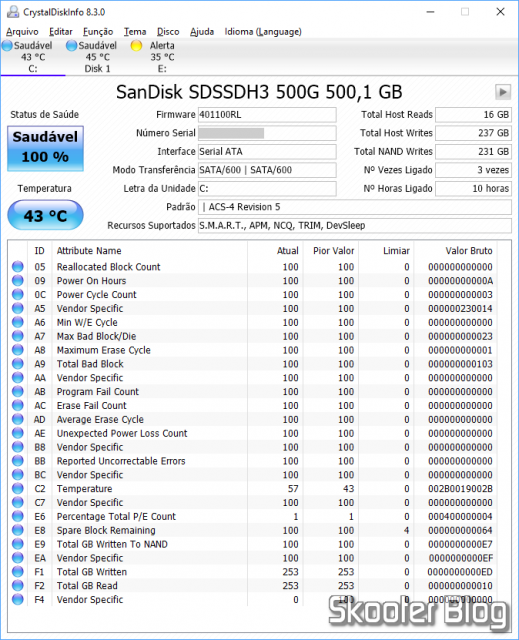Click the status icon for Power Cycle Count
The height and width of the screenshot is (640, 519).
[18, 294]
